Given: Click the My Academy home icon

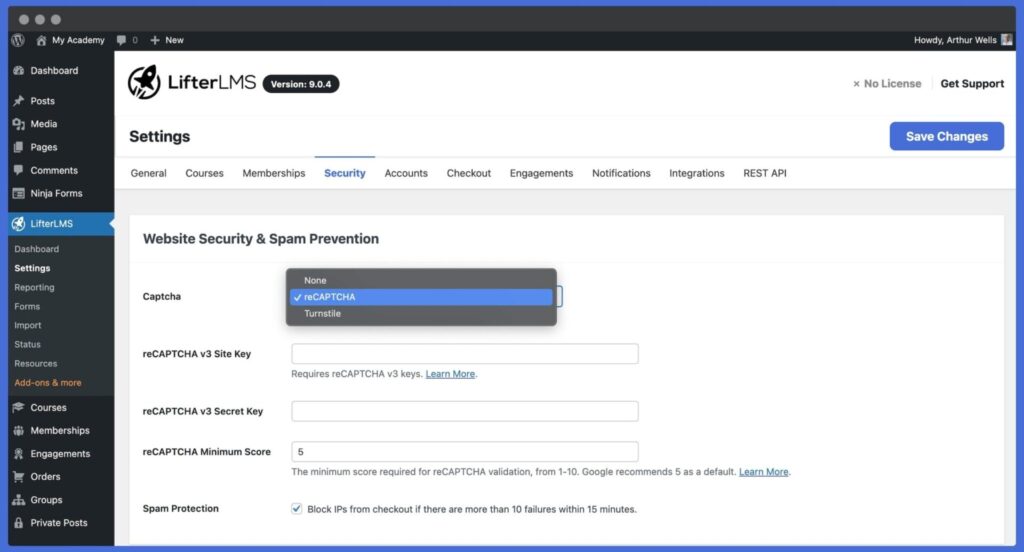Looking at the screenshot, I should coord(41,40).
